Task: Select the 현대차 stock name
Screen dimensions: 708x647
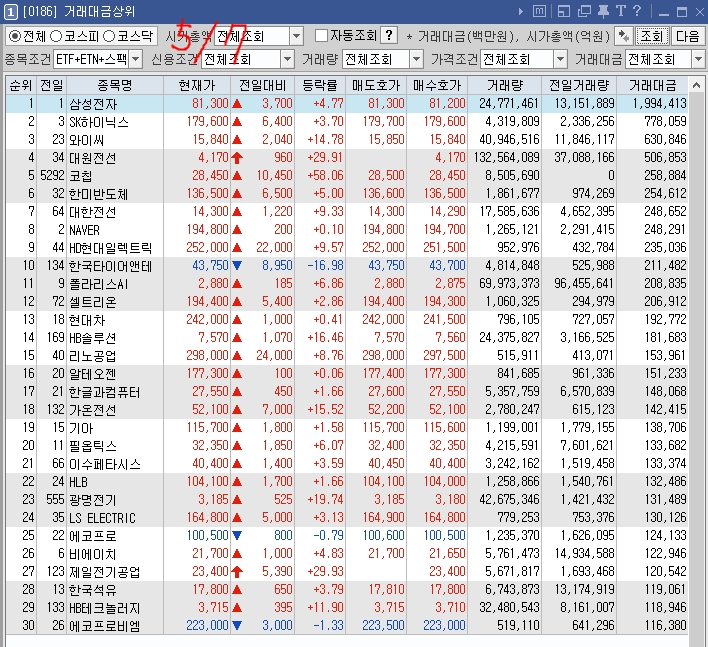Action: 87,320
